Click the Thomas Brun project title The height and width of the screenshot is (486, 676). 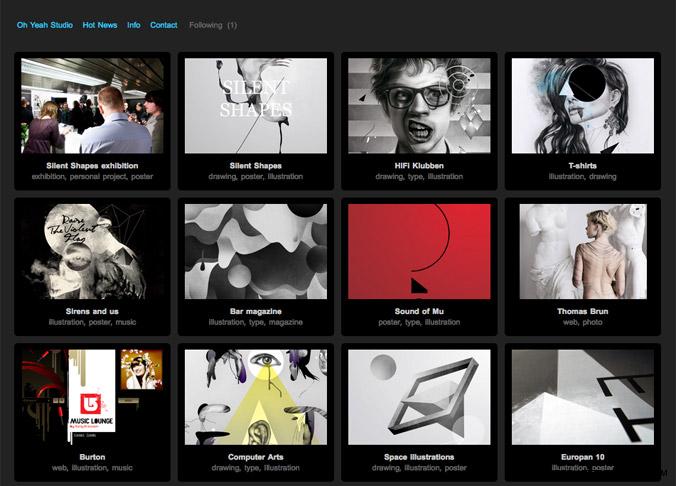pyautogui.click(x=582, y=311)
